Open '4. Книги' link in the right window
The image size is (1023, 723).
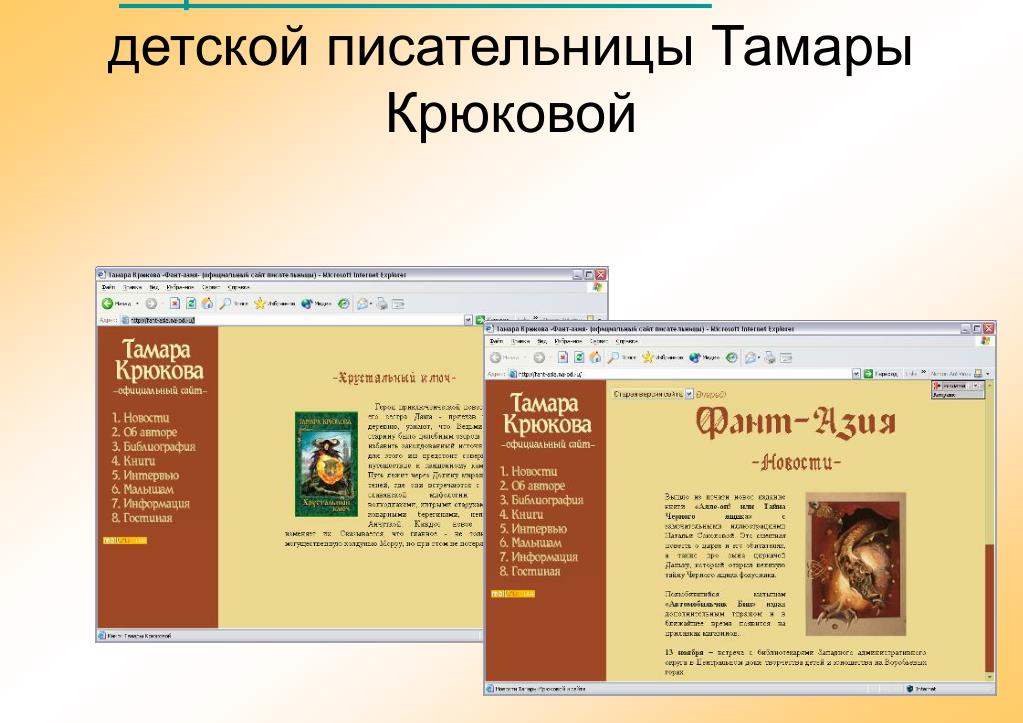point(521,514)
